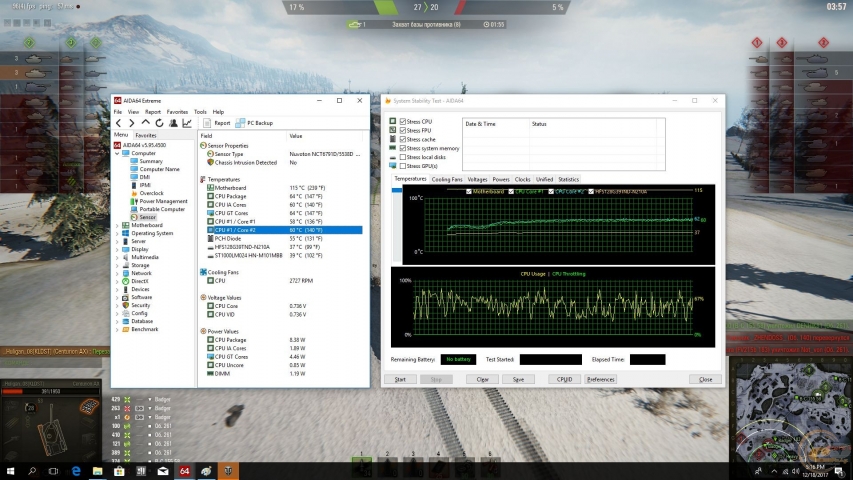Open Computer Name page in tree
This screenshot has height=480, width=853.
point(159,169)
